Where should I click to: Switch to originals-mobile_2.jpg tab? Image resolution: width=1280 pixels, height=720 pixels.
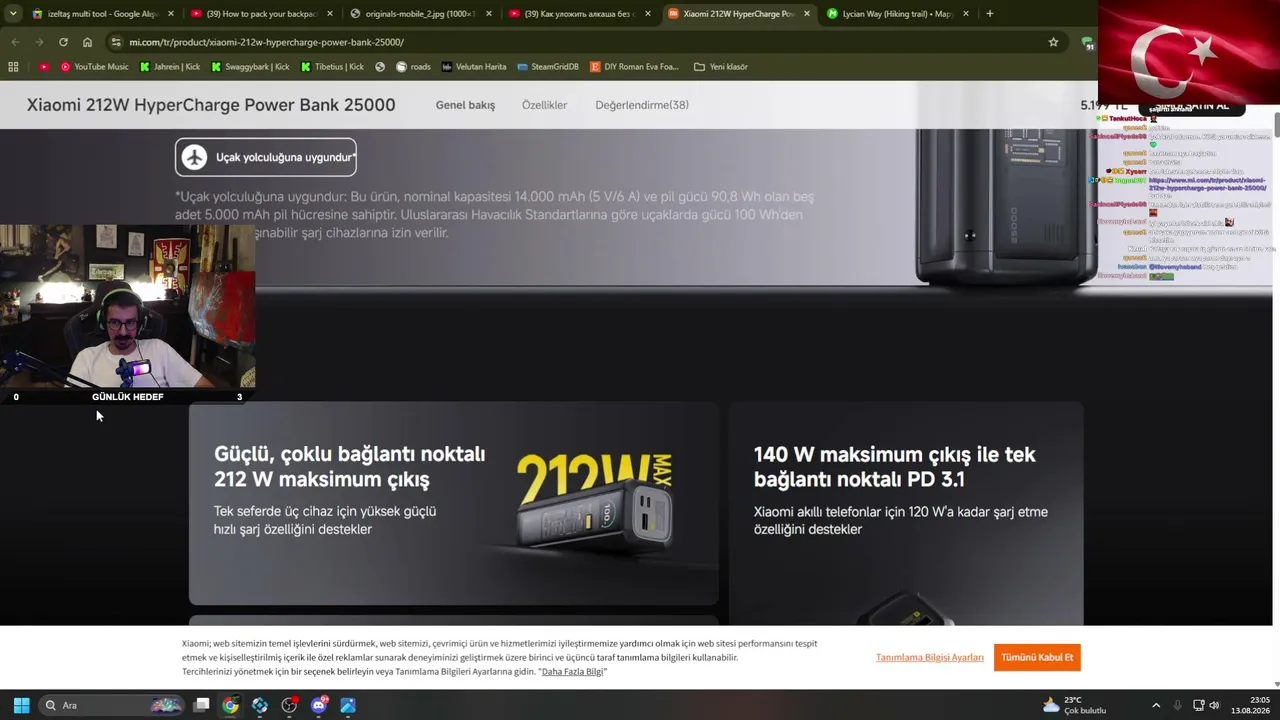point(421,14)
